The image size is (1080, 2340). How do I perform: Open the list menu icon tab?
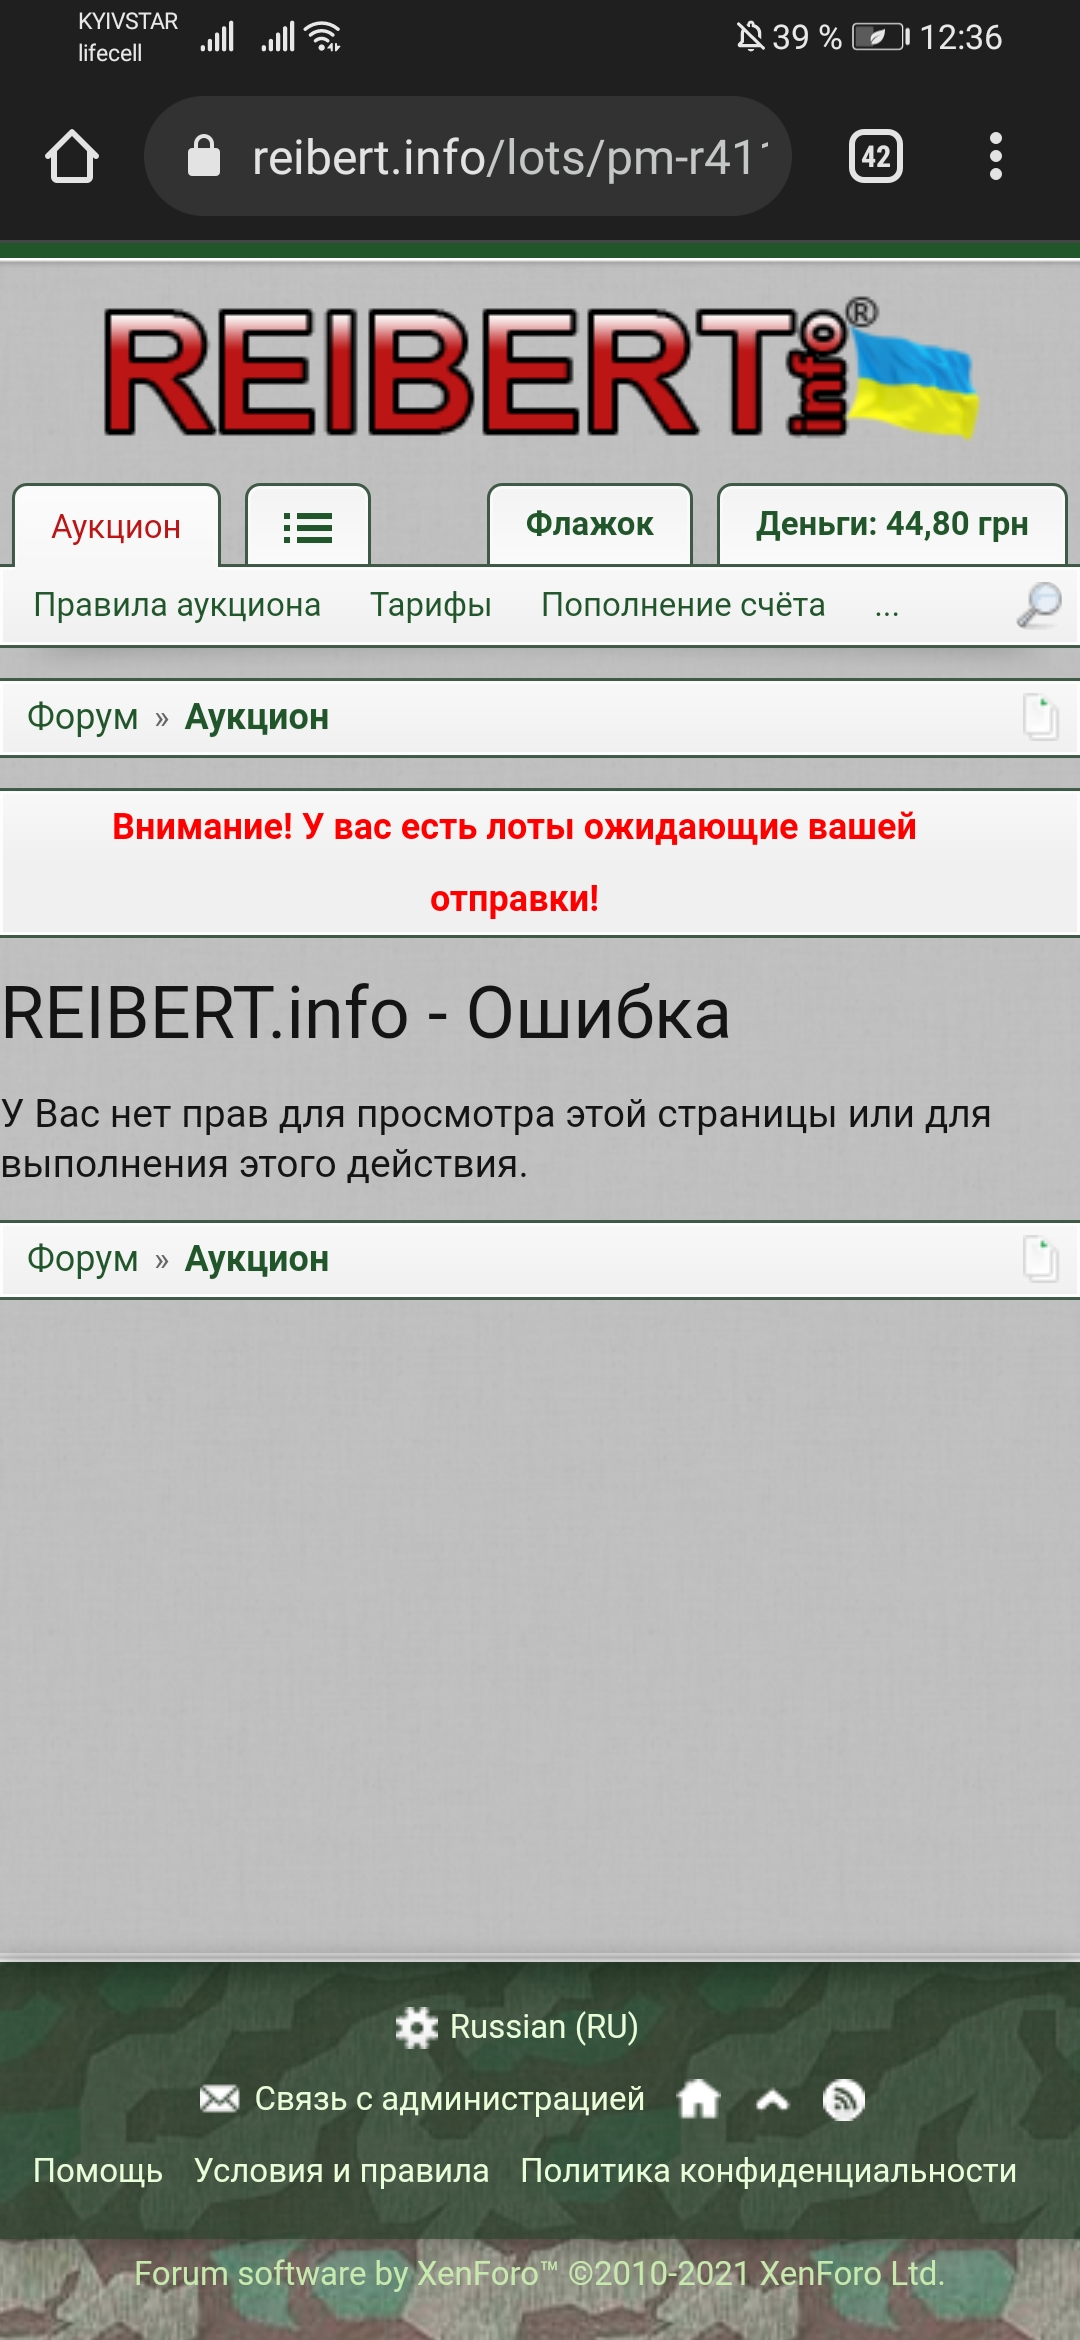click(x=308, y=526)
